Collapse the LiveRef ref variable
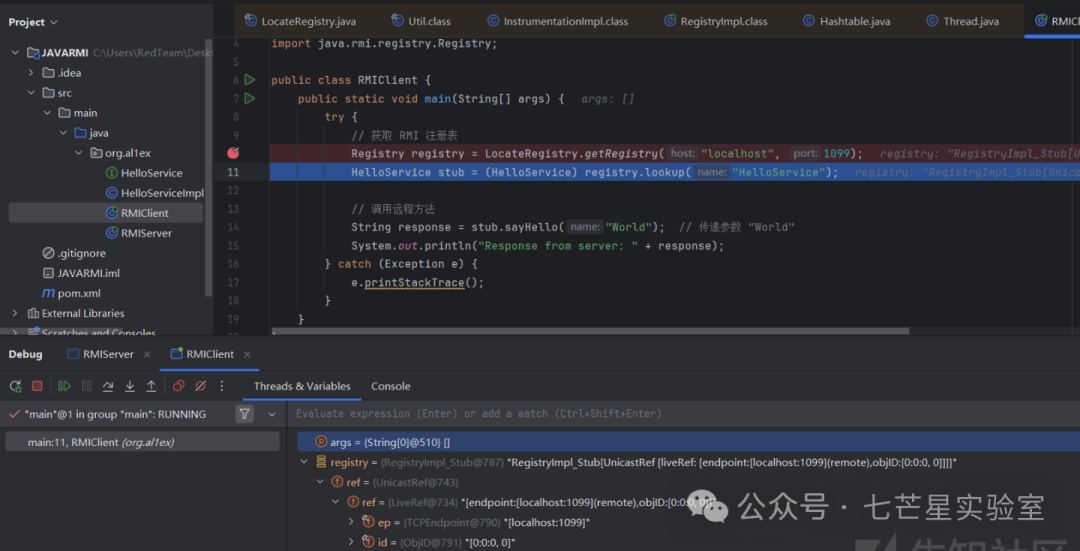Screen dimensions: 1080x551 [335, 502]
